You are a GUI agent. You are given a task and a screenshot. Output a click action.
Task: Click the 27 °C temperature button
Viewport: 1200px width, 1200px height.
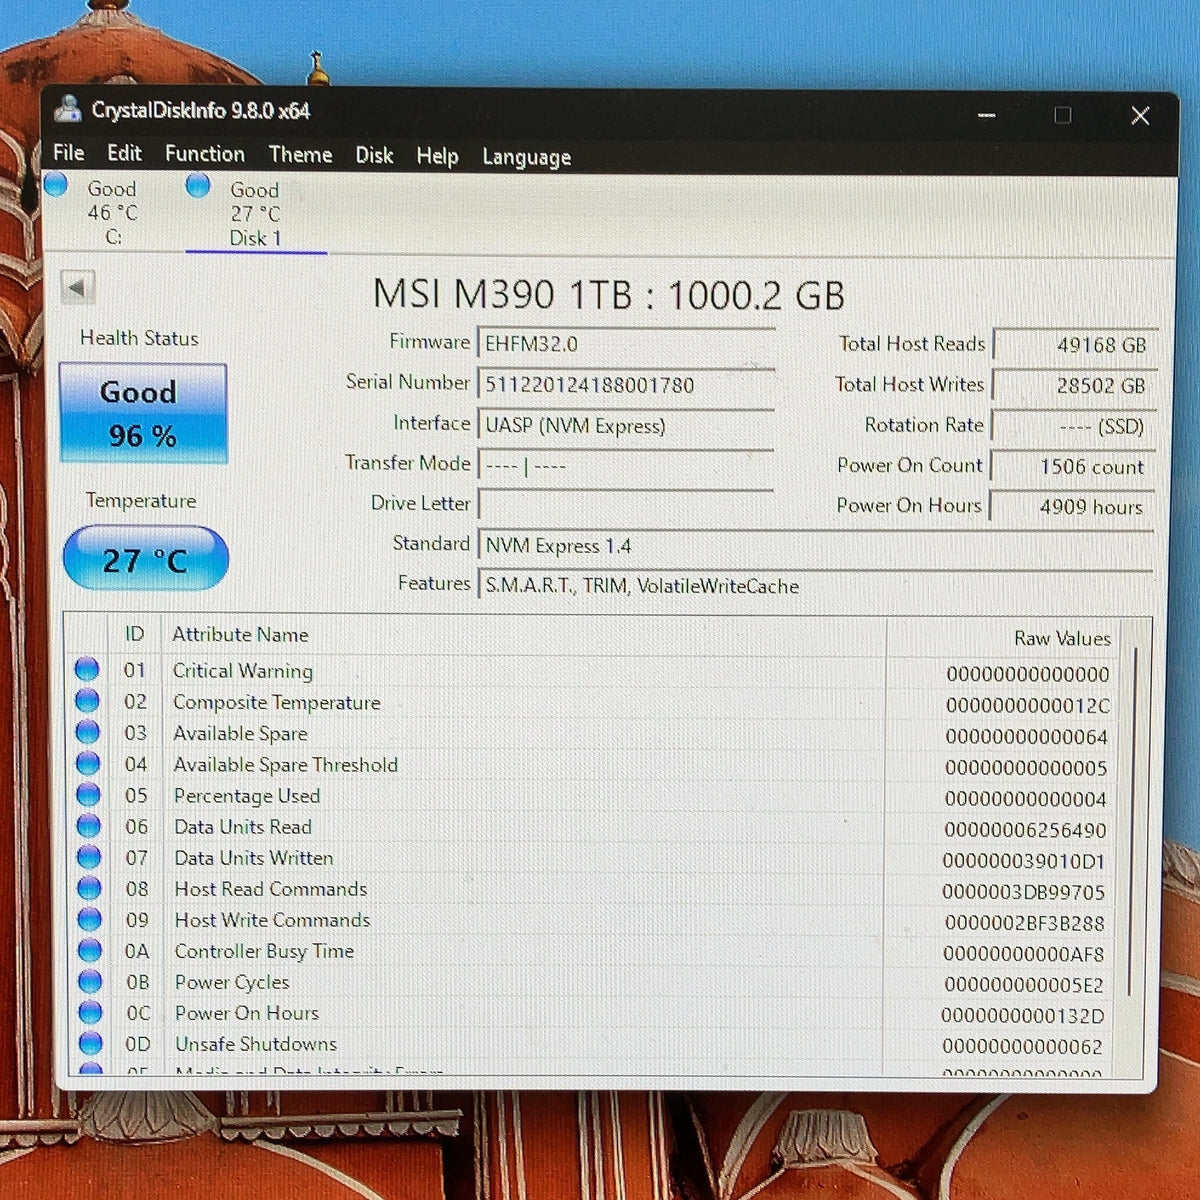(146, 559)
